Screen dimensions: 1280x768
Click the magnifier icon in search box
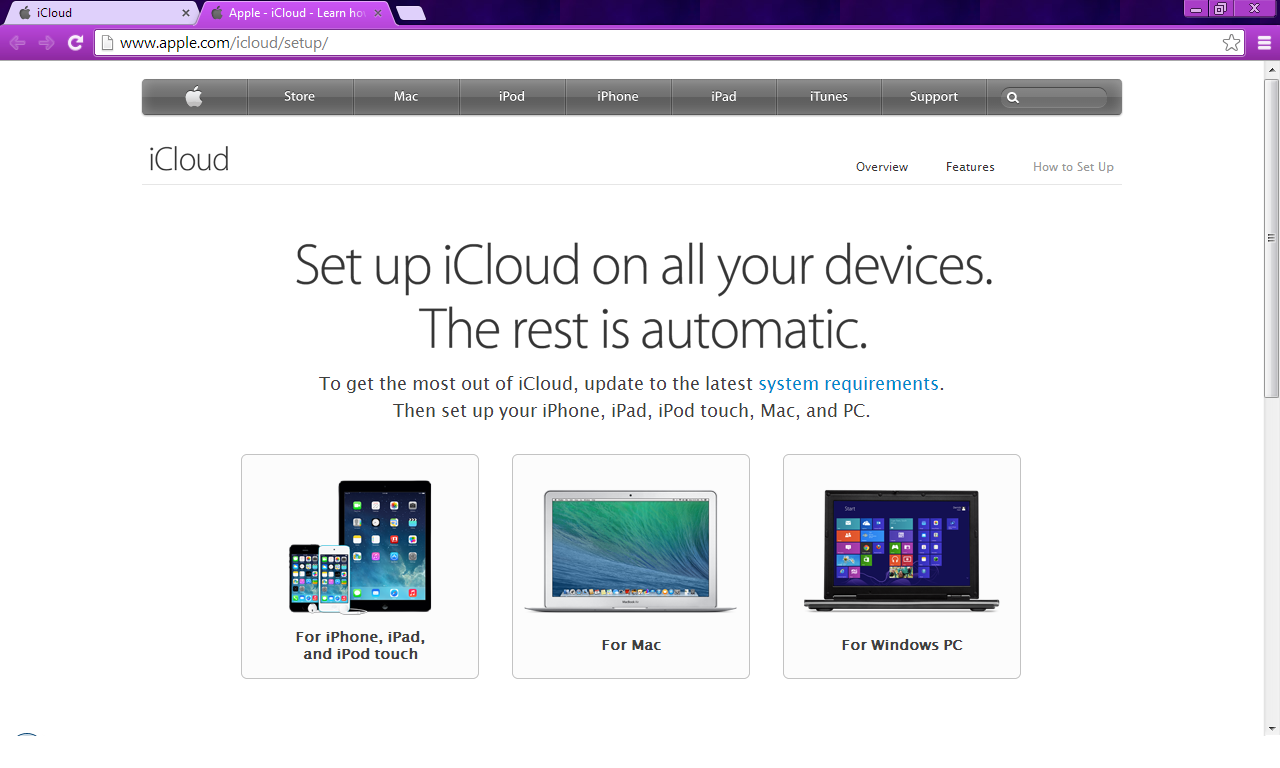click(1013, 98)
